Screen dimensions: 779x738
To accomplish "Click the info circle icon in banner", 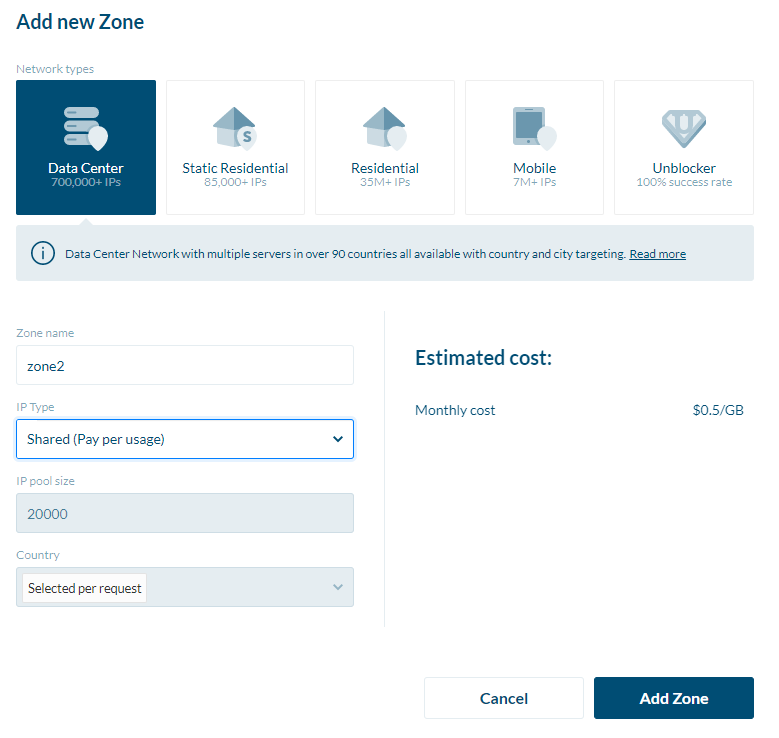I will coord(43,253).
